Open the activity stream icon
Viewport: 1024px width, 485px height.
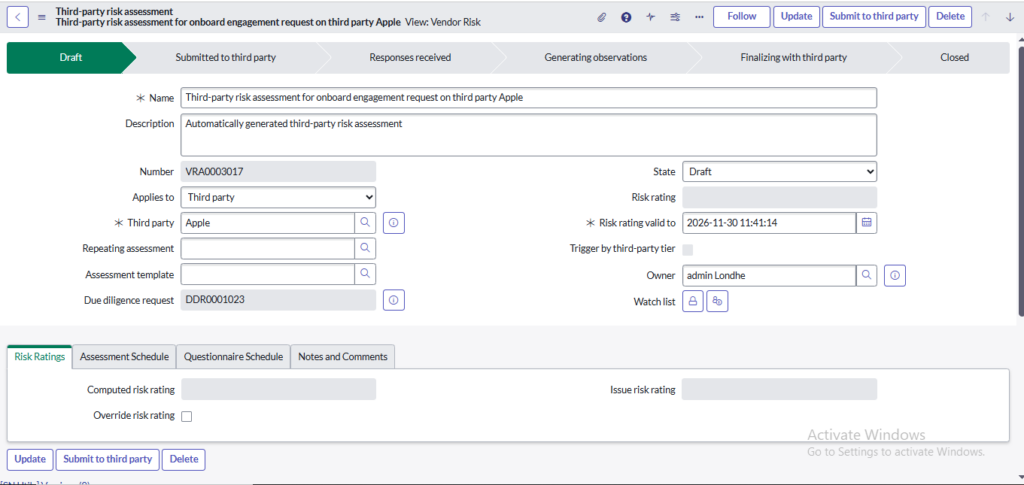point(651,17)
